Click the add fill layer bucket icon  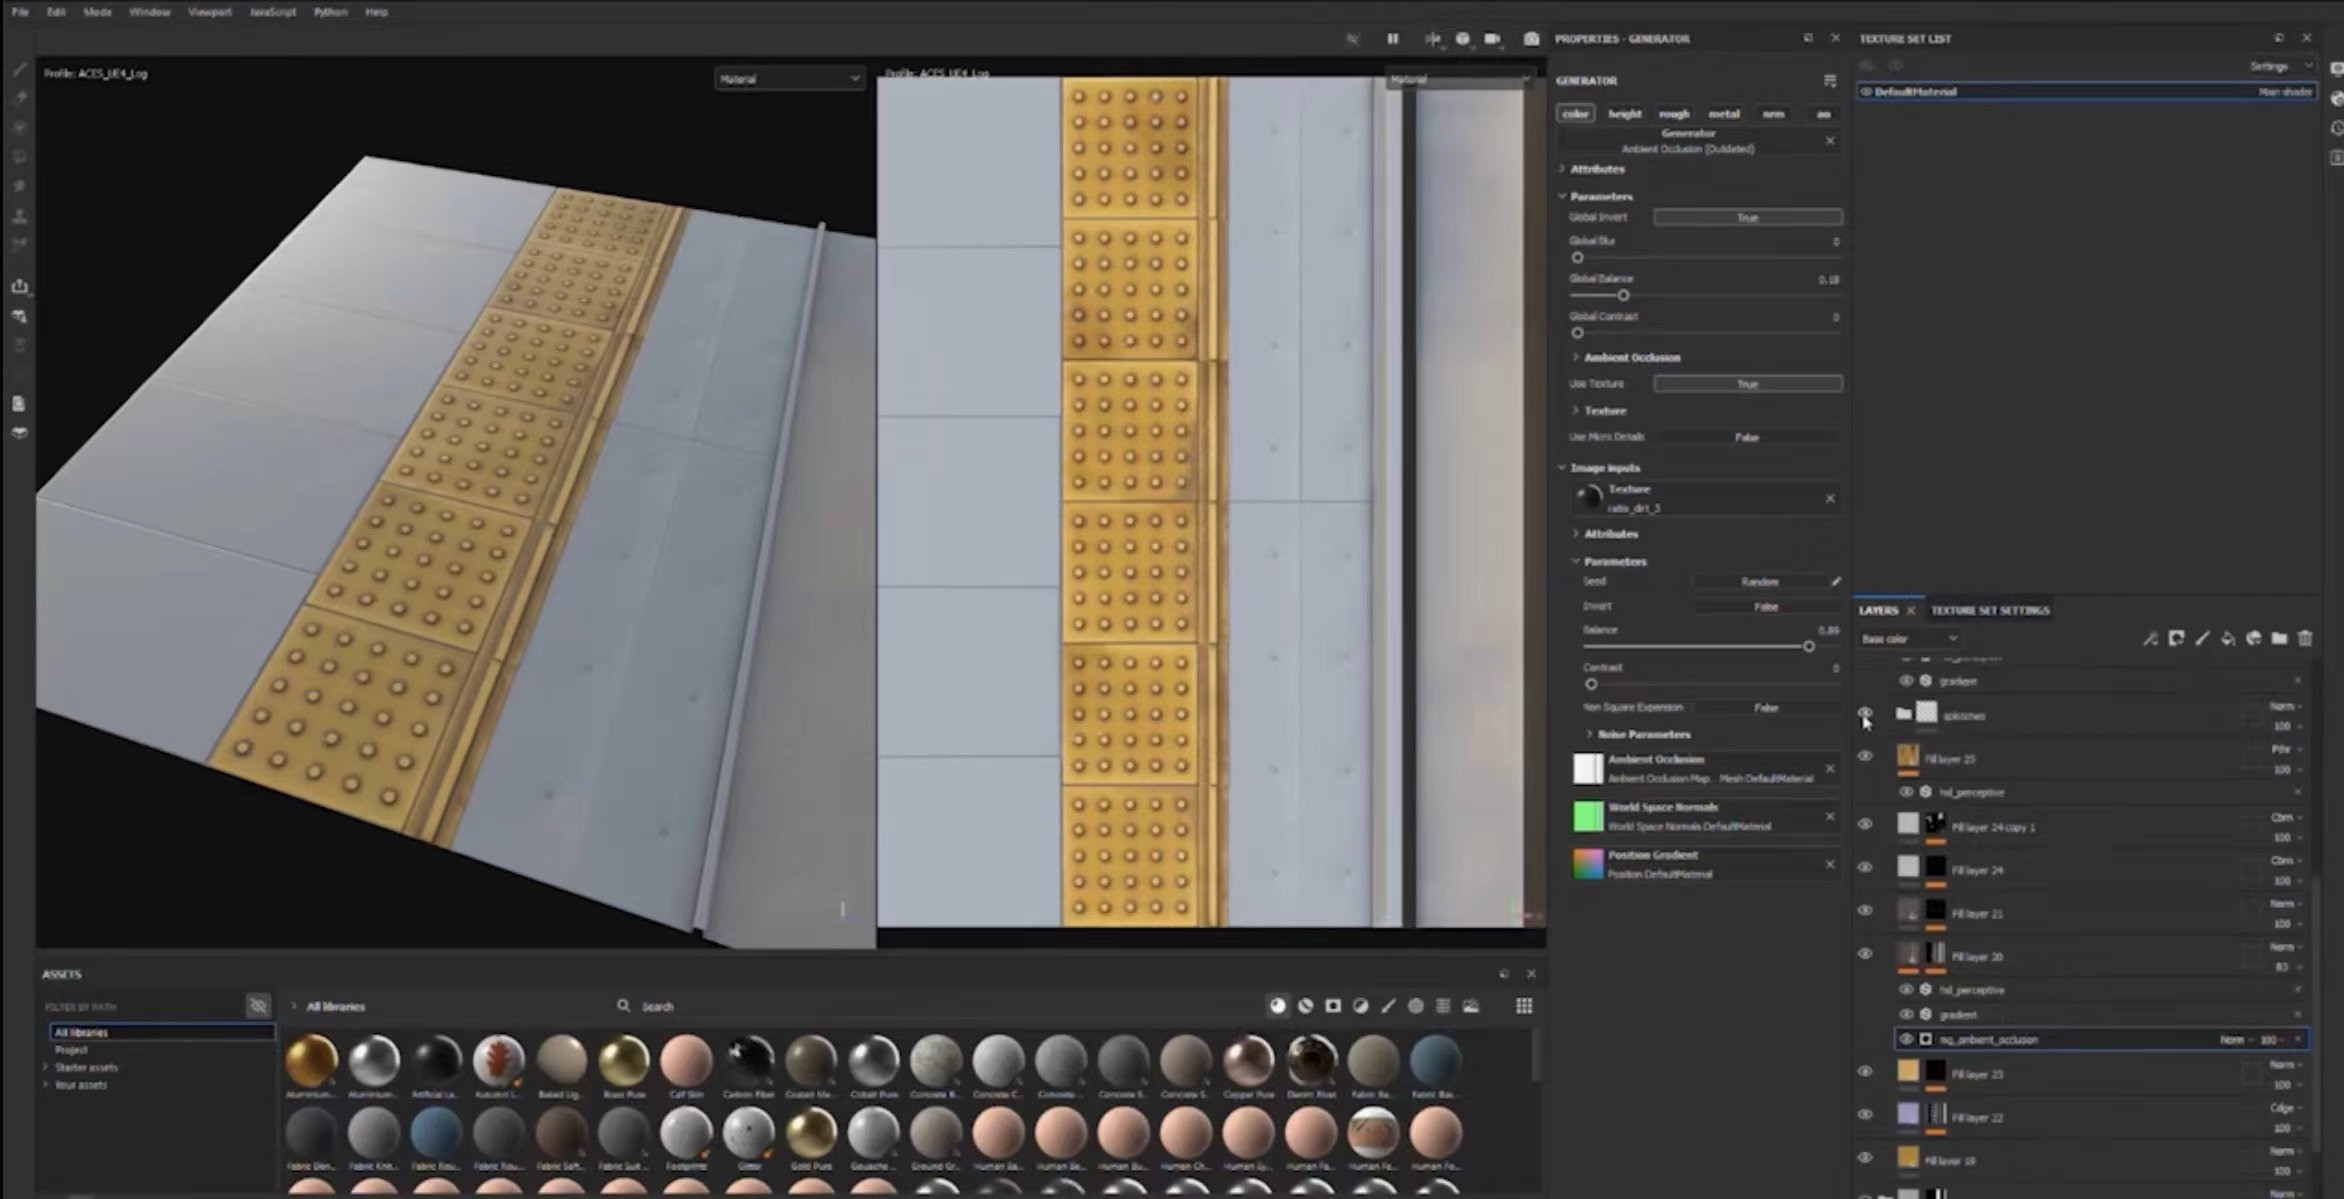2228,639
